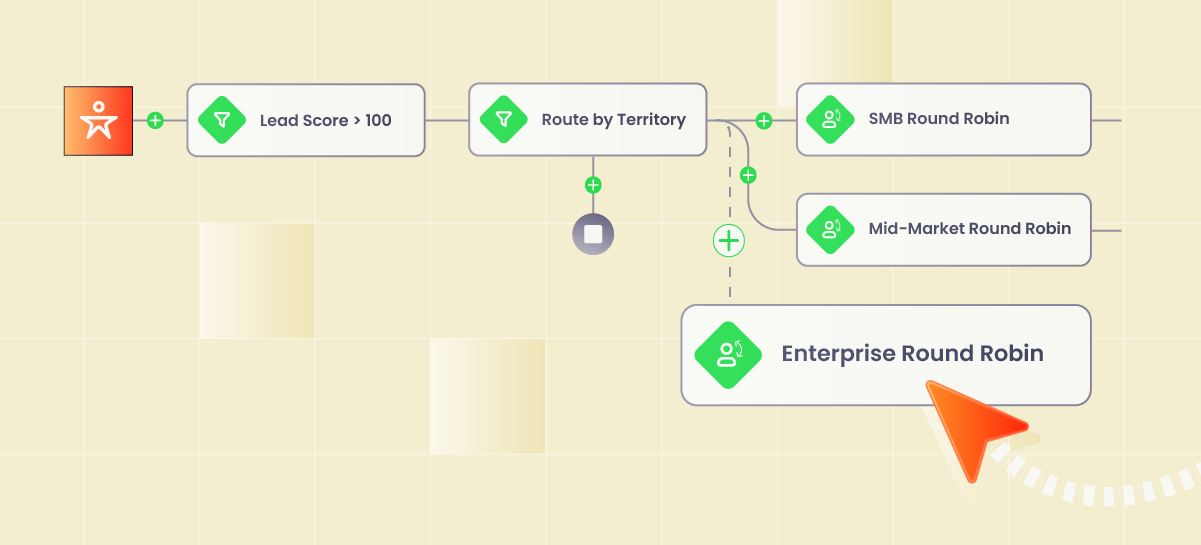The width and height of the screenshot is (1201, 545).
Task: Click the large plus on dashed connector
Action: tap(729, 241)
